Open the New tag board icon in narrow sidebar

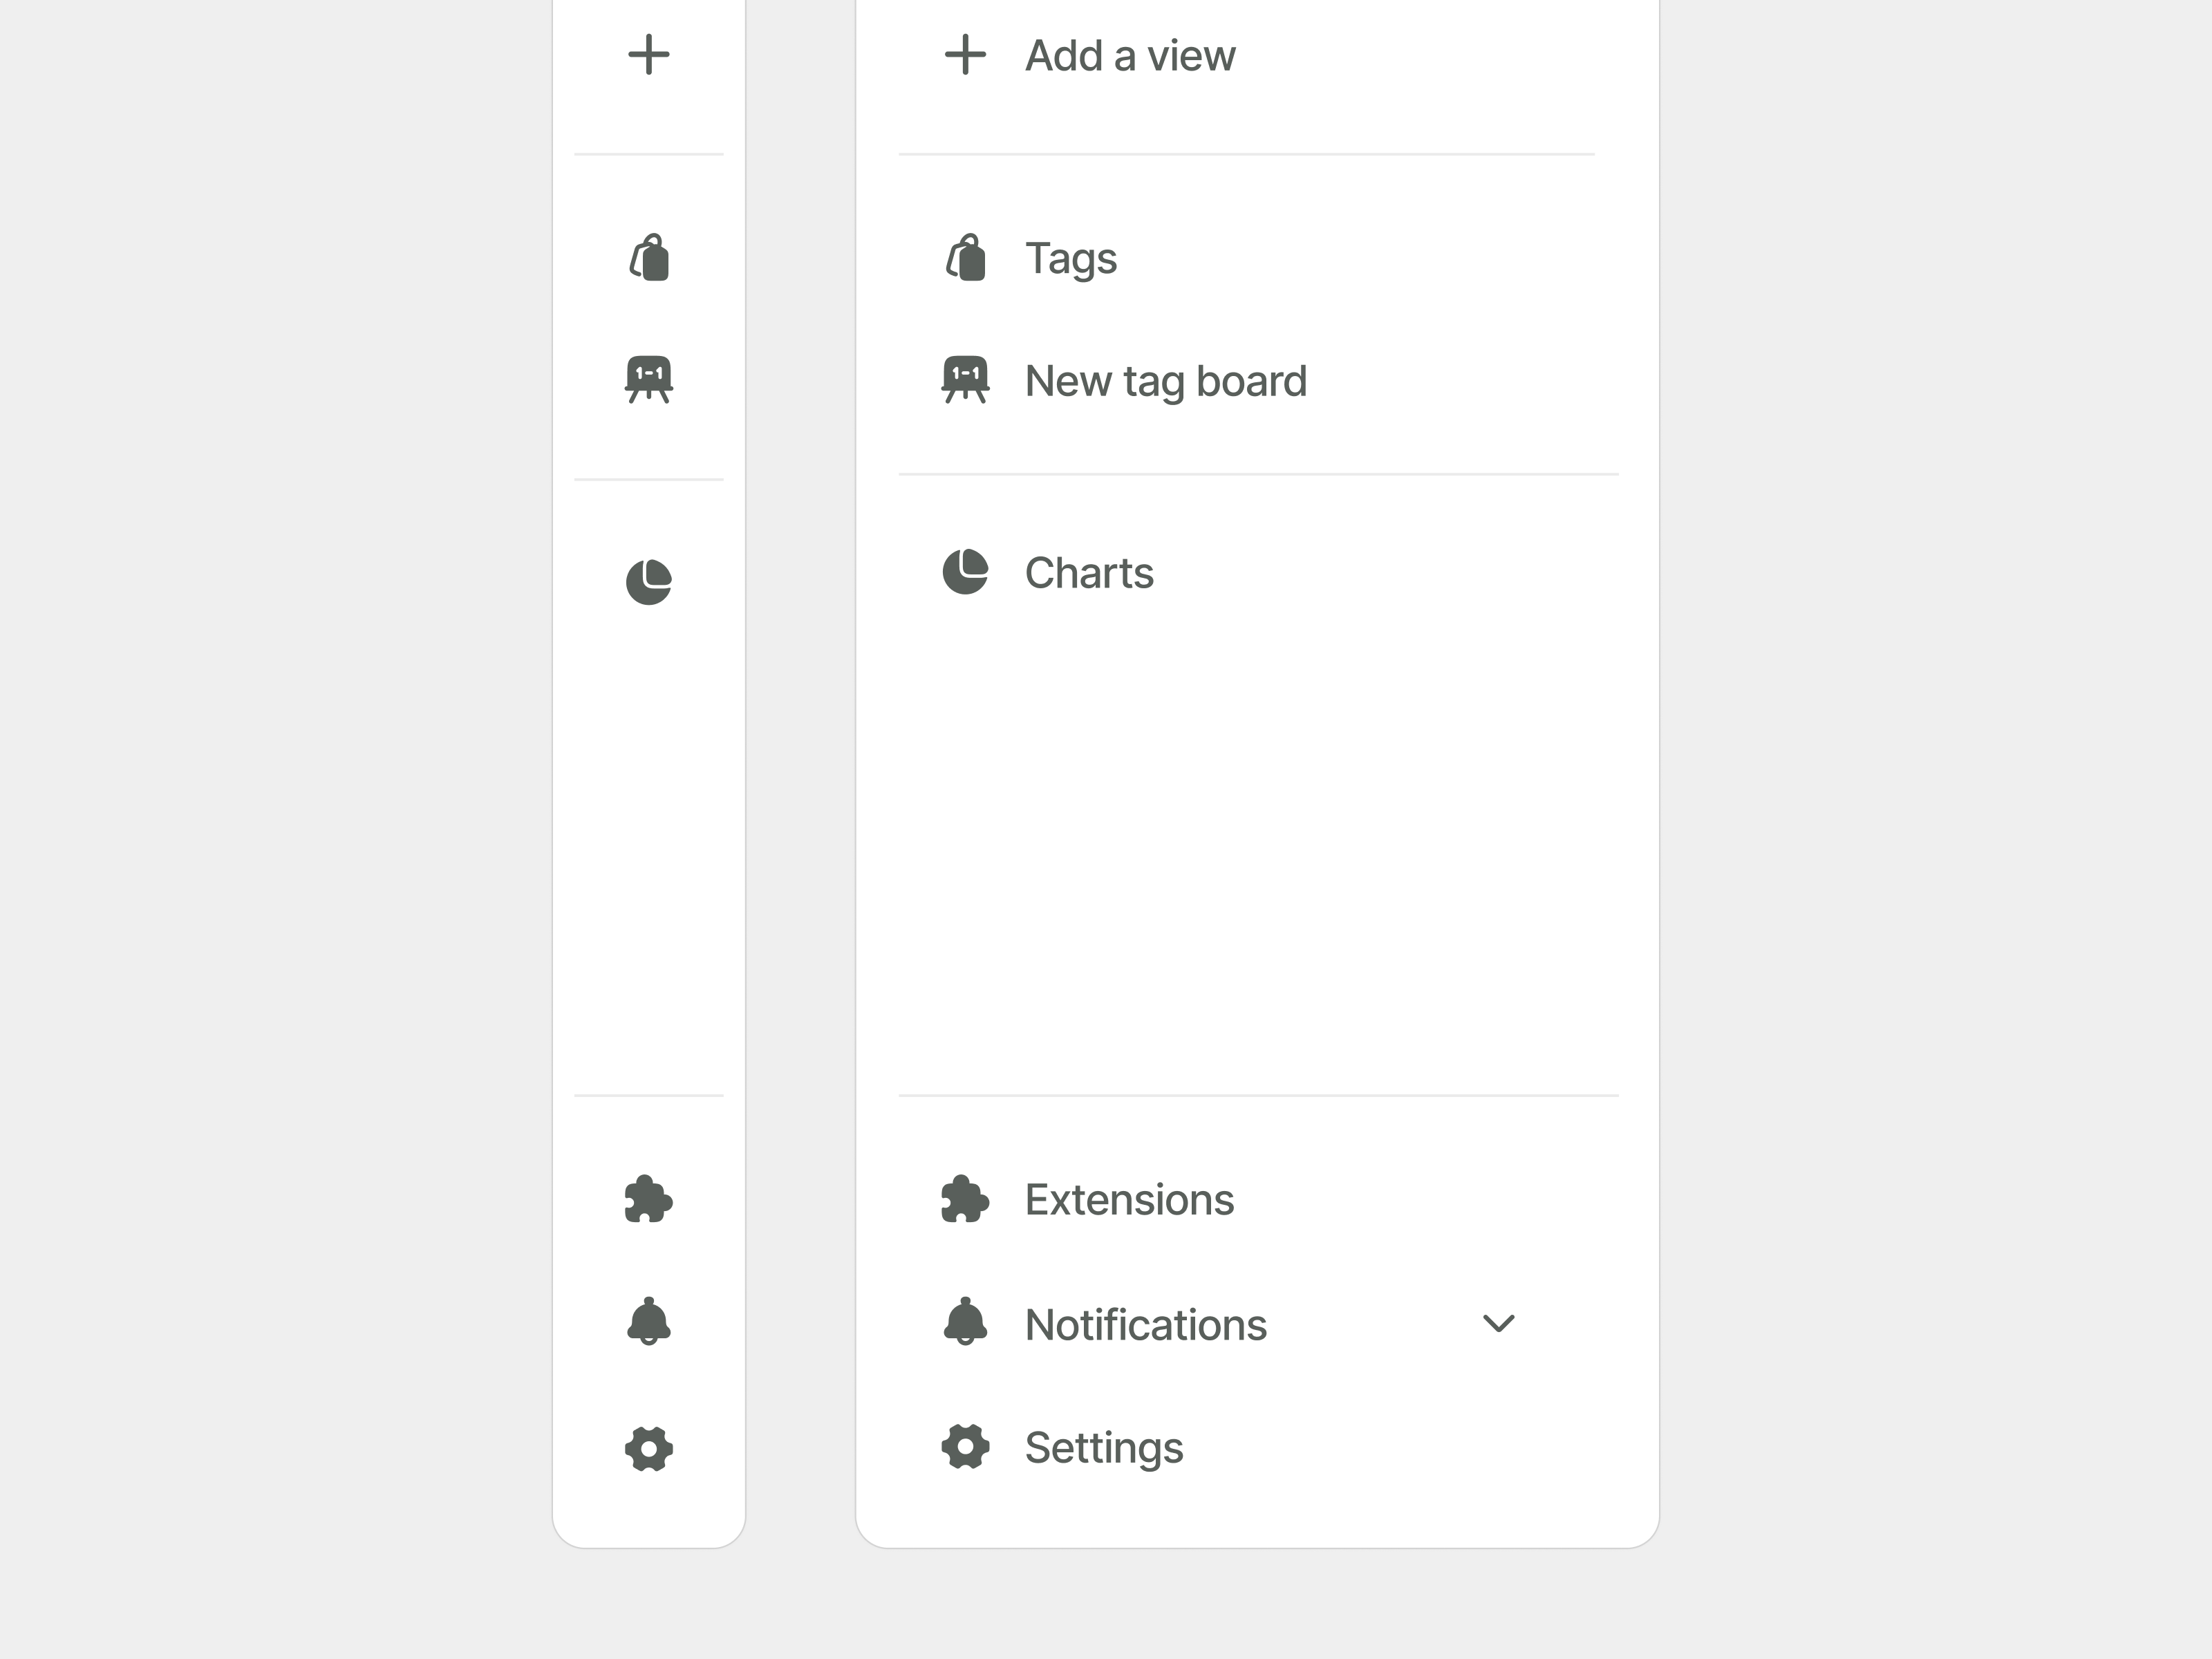click(x=649, y=381)
